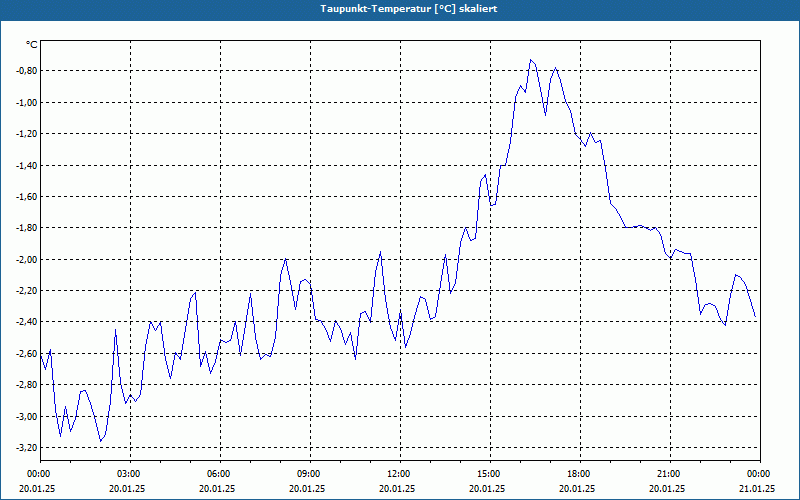
Task: Click the -2,80 y-axis tick label
Action: (27, 385)
